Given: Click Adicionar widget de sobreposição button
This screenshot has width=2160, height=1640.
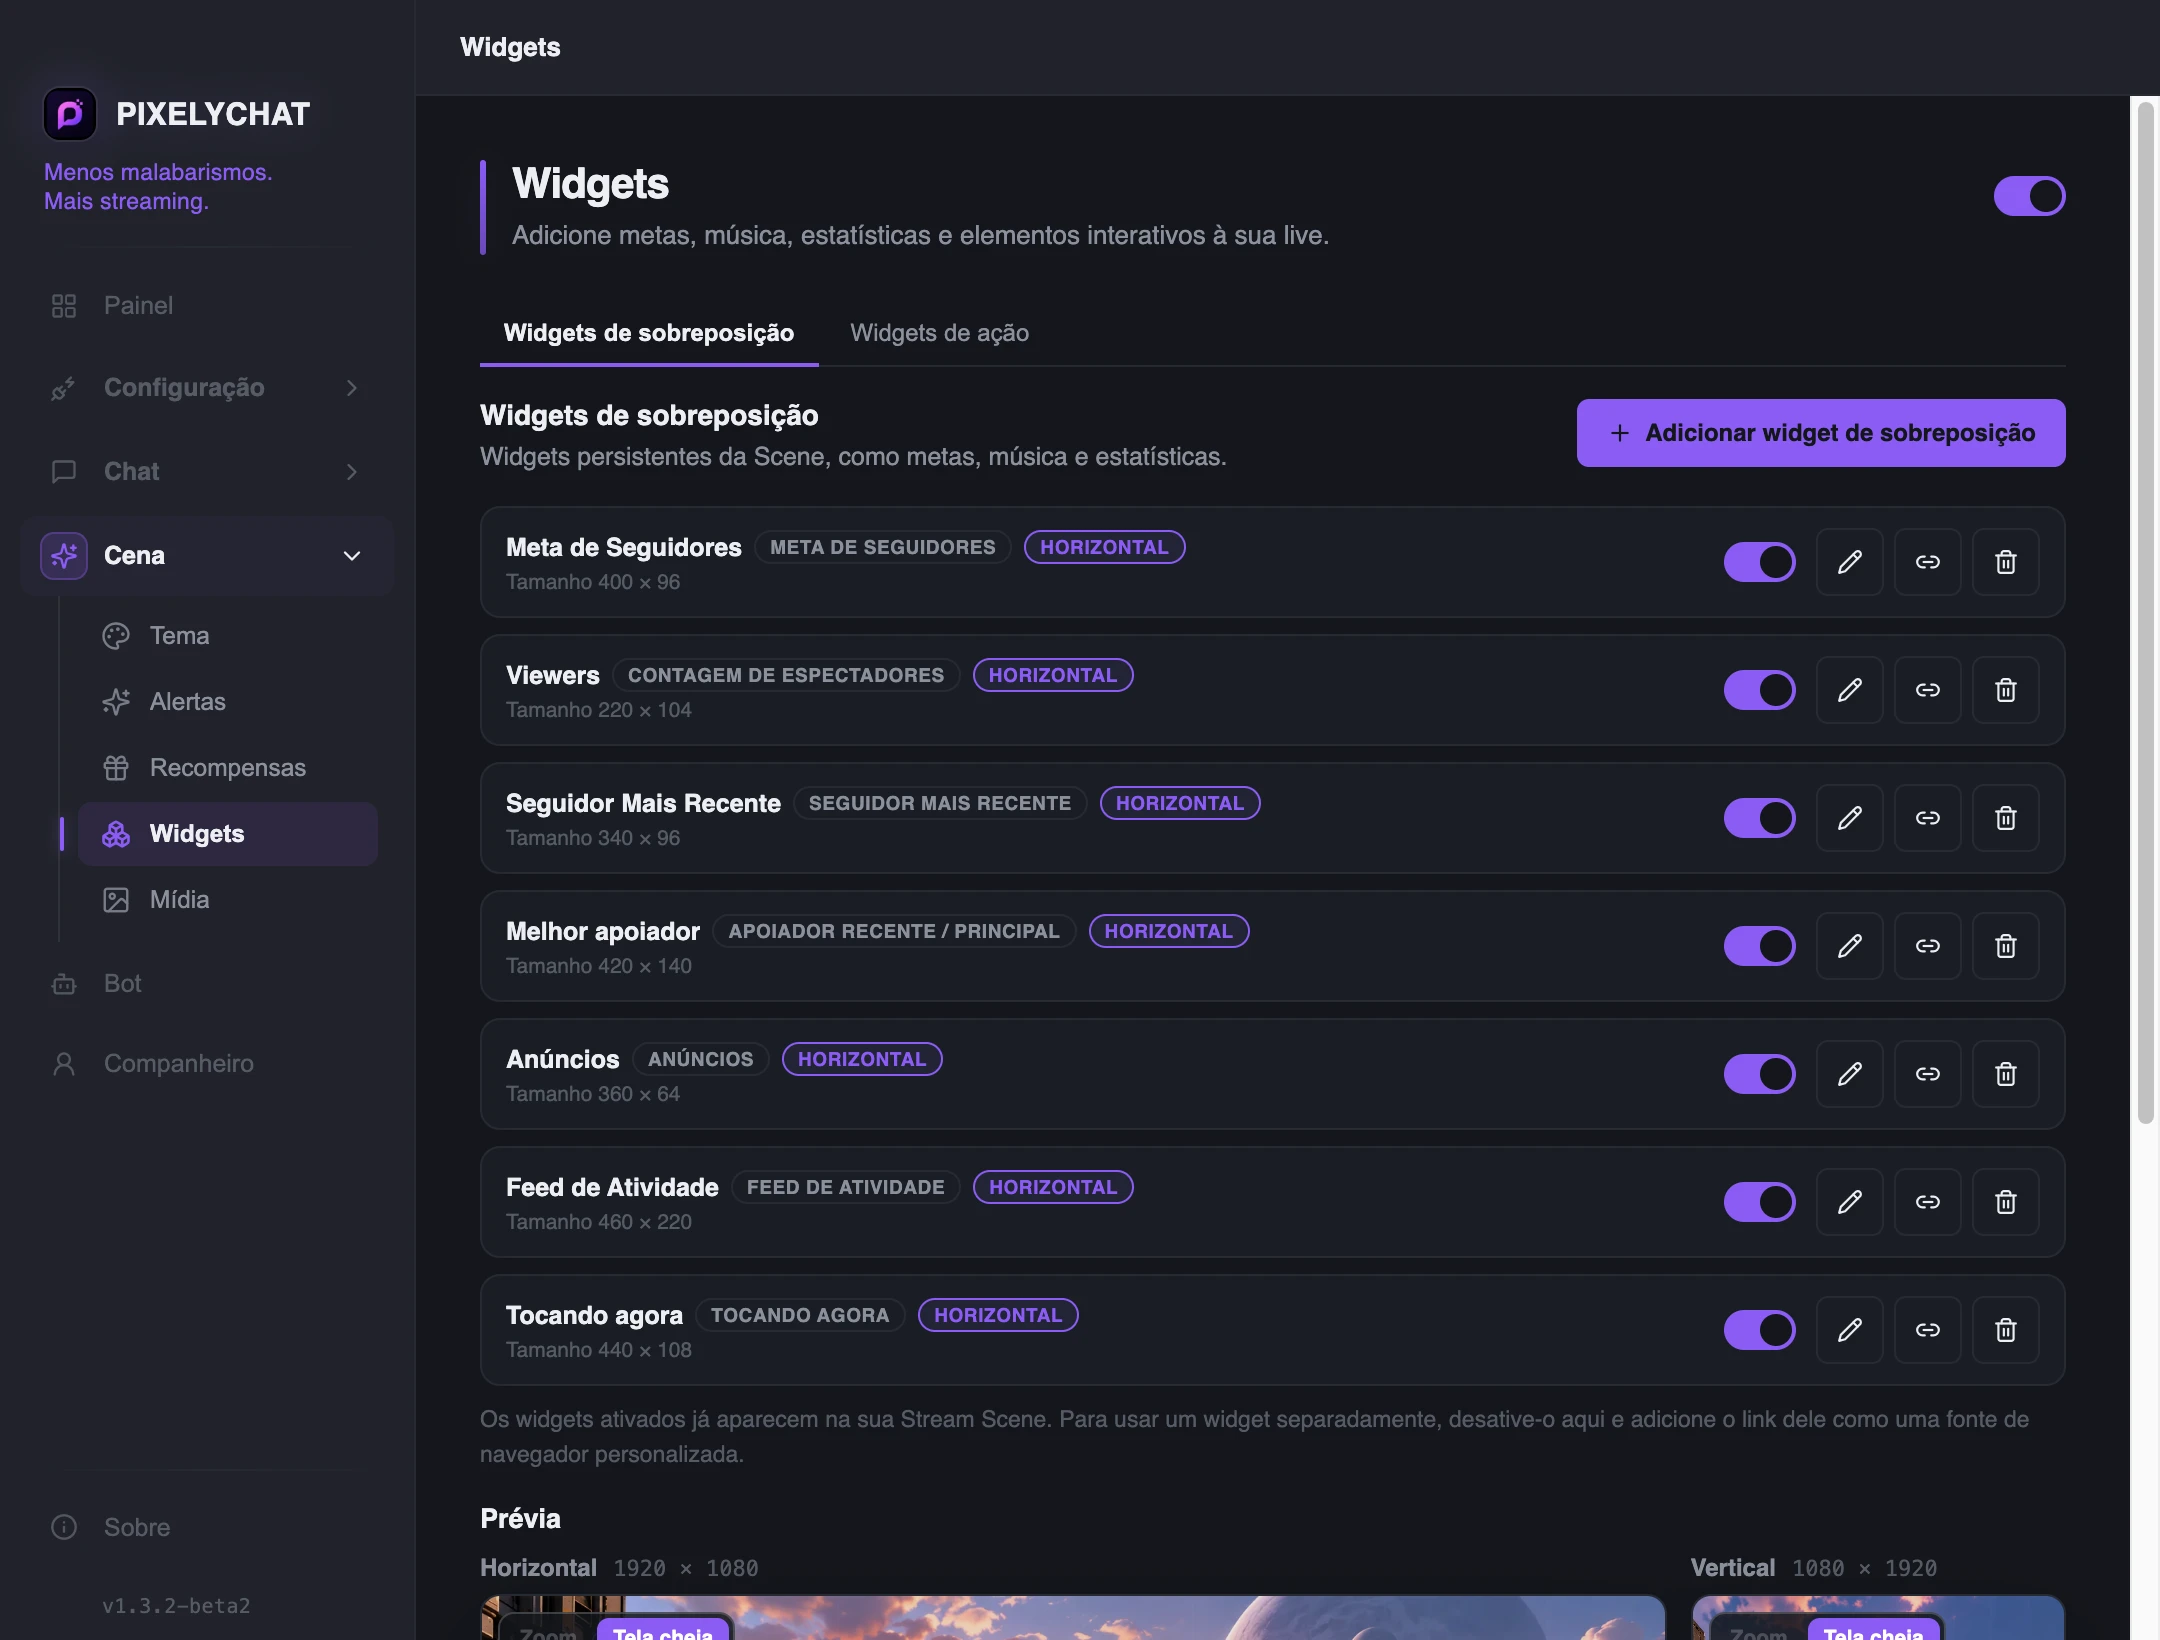Looking at the screenshot, I should tap(1821, 433).
